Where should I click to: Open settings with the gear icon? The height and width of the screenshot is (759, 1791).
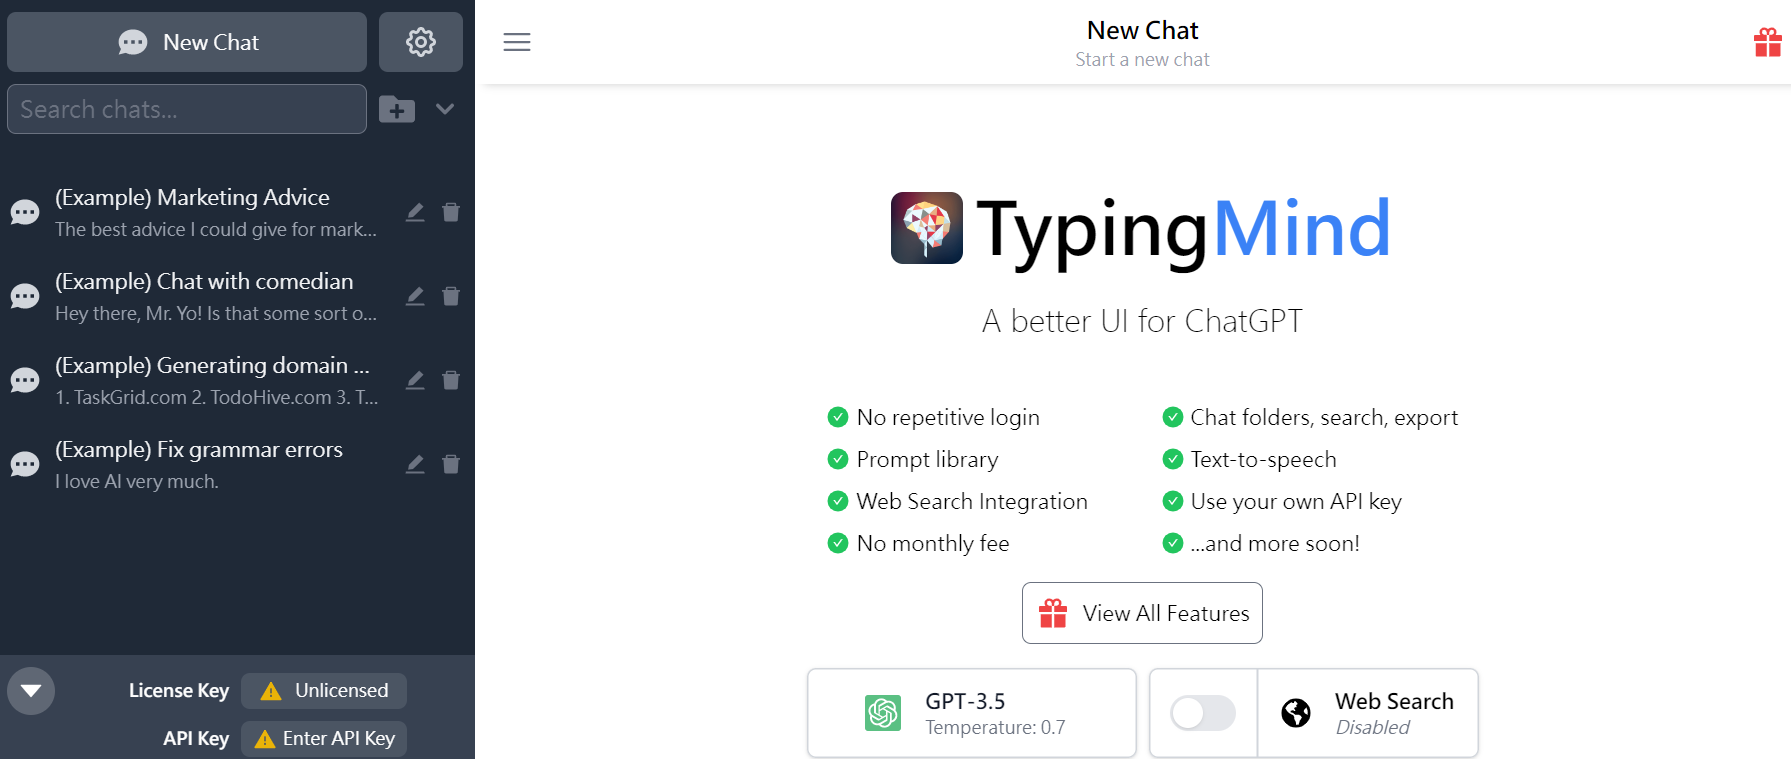point(420,42)
